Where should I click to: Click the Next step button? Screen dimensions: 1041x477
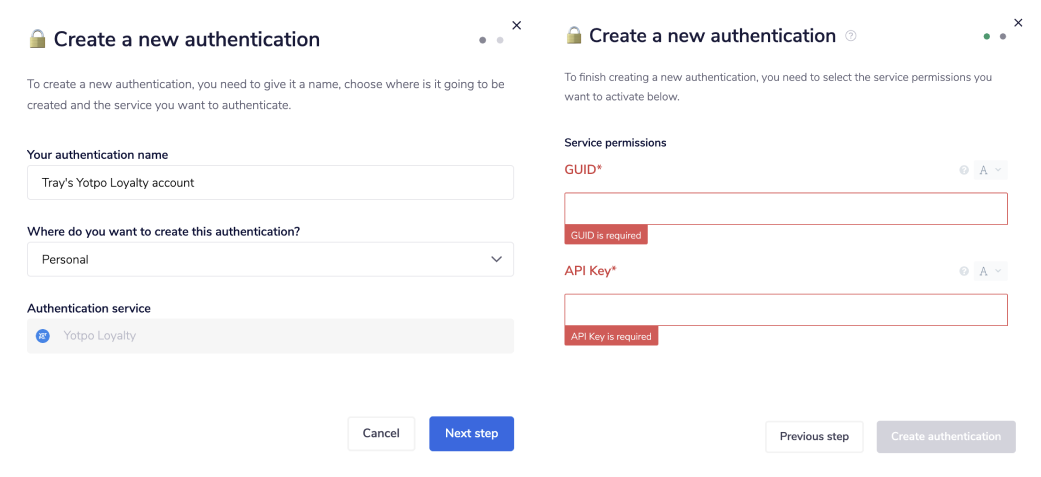click(471, 433)
